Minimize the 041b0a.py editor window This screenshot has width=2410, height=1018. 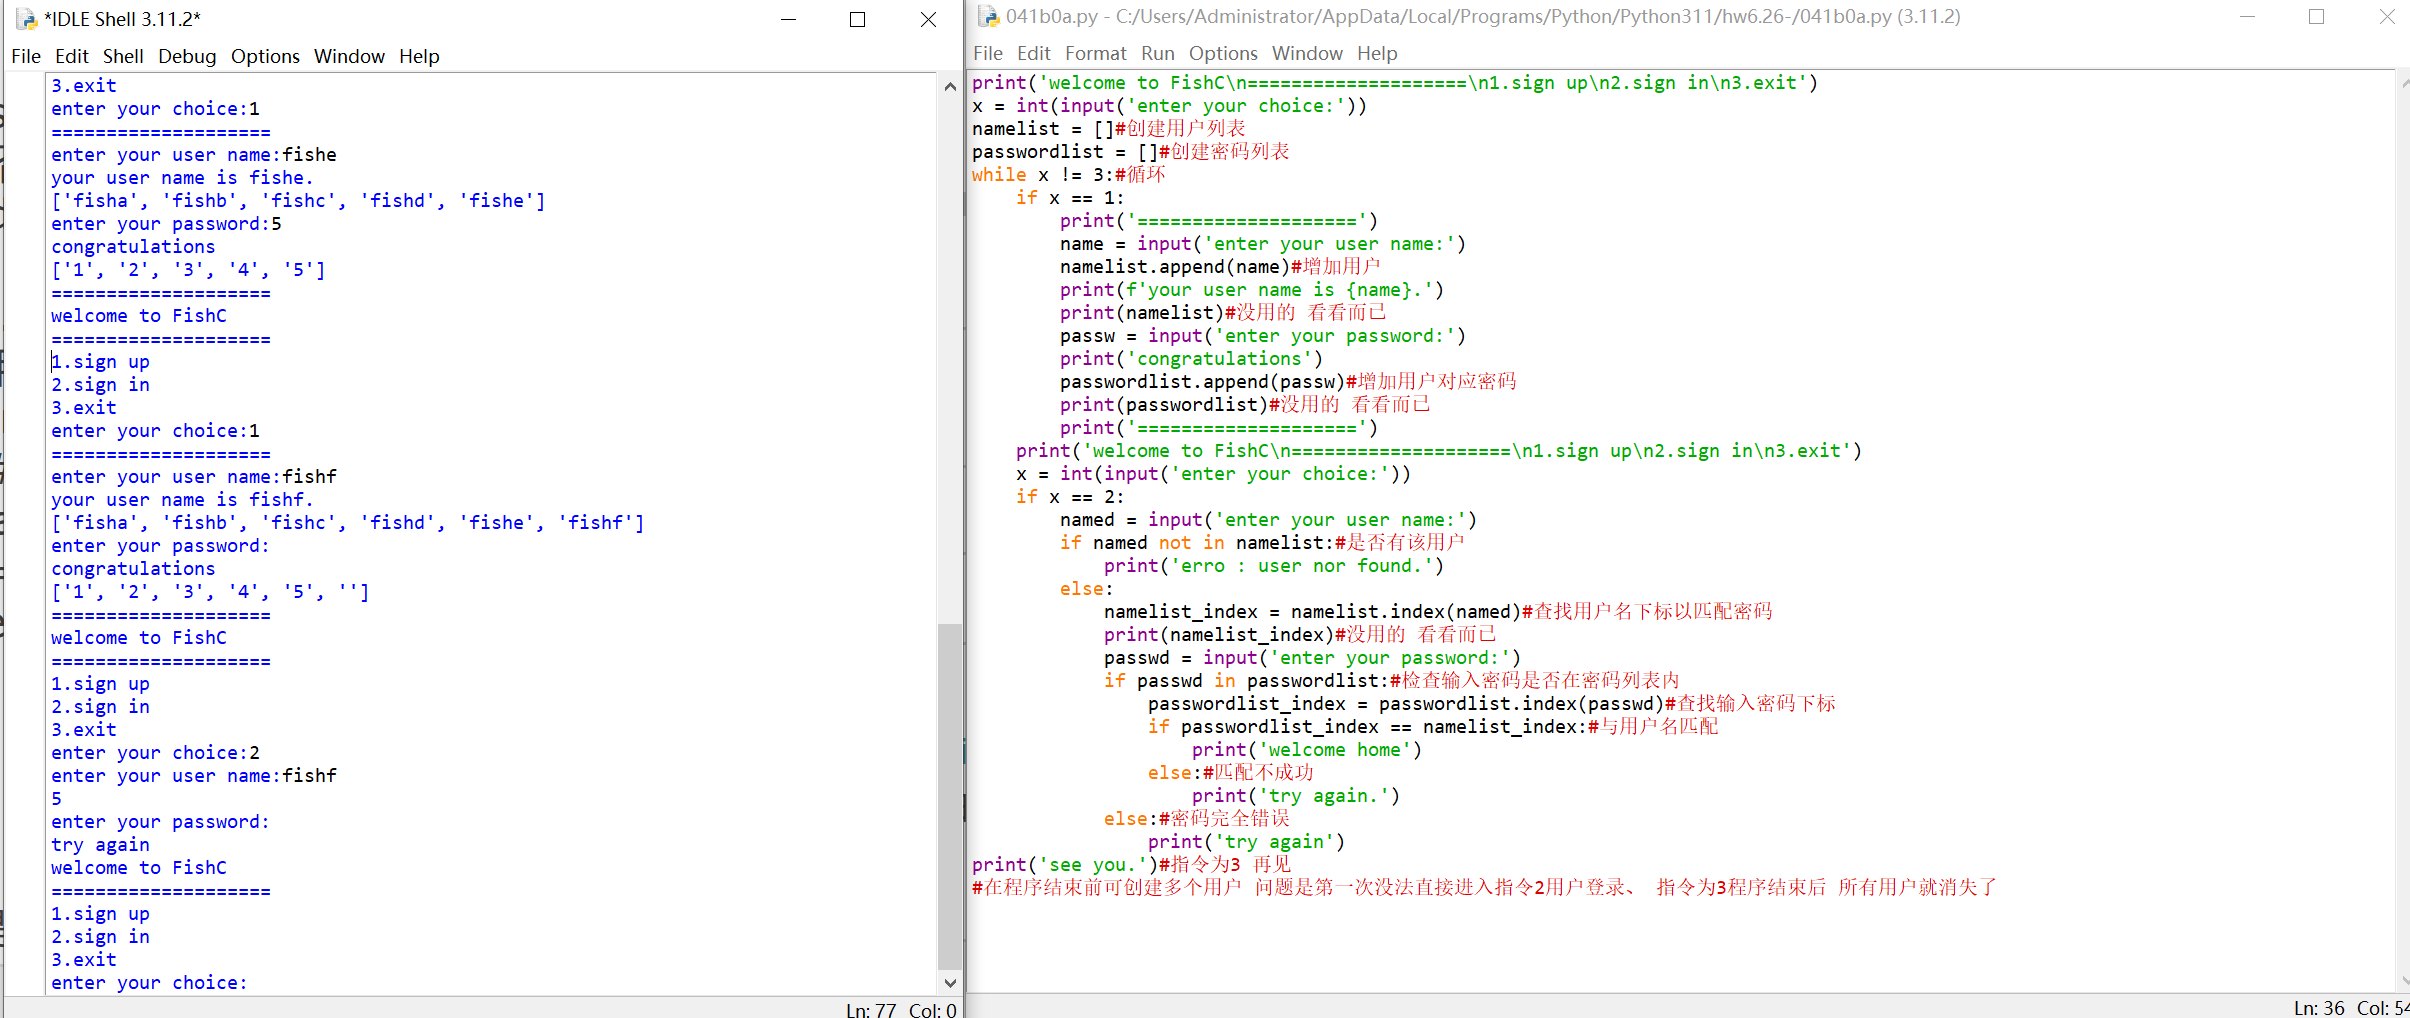click(x=2247, y=17)
